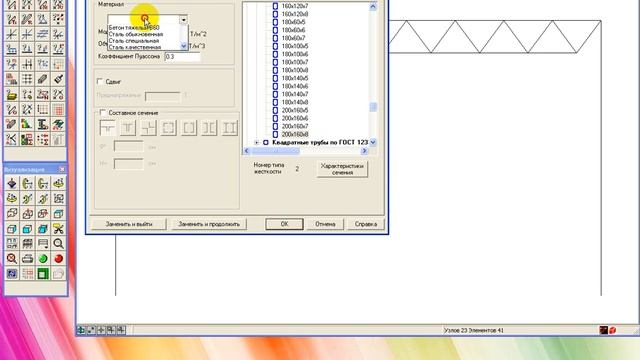Select the paintbrush icon in the upper tool palette

(58, 79)
